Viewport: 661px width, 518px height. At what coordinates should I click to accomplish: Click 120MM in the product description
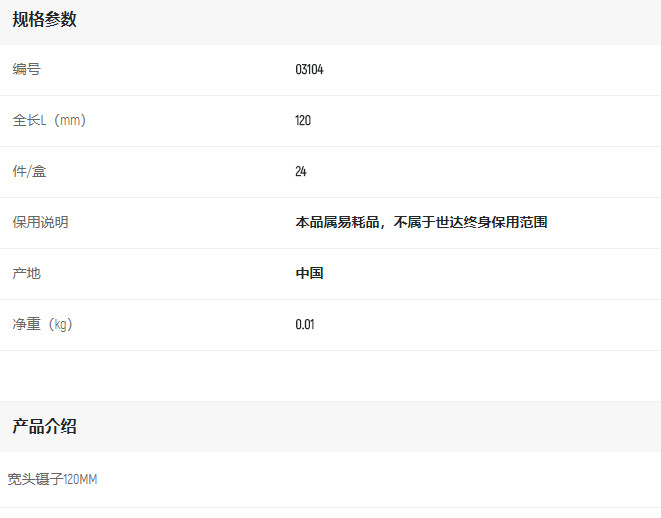80,480
